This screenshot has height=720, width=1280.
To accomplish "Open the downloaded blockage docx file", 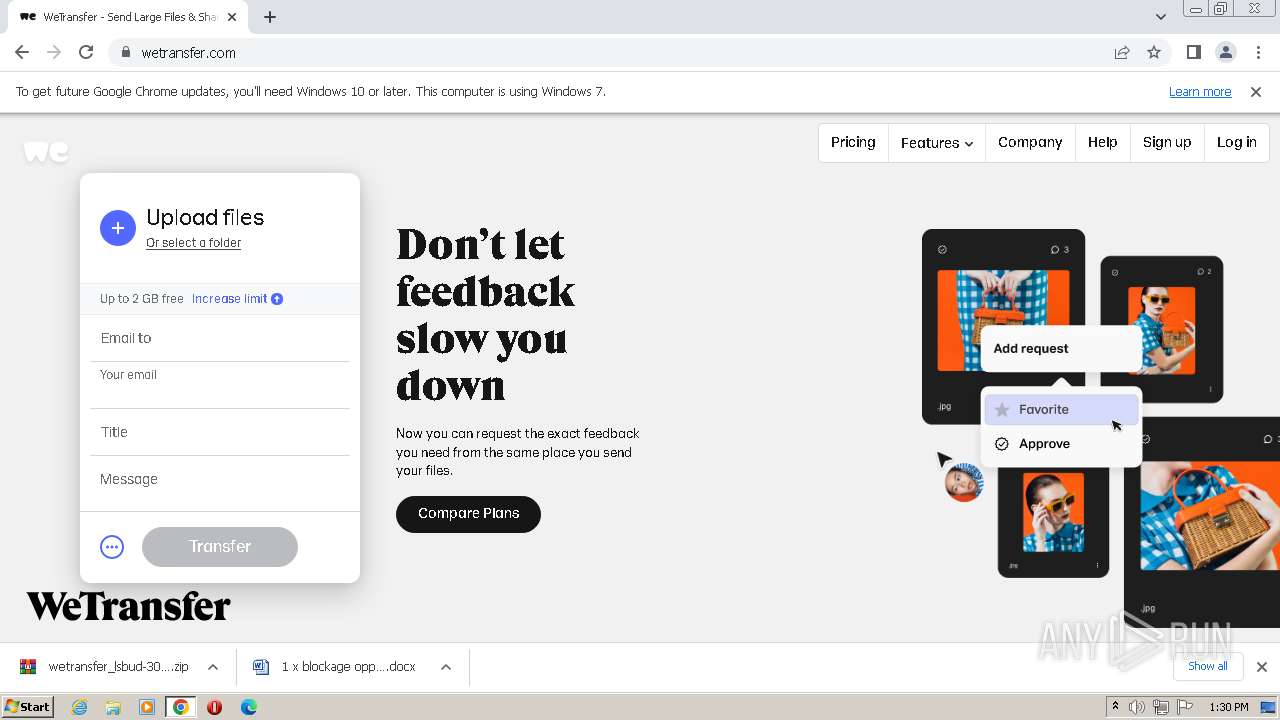I will 337,667.
